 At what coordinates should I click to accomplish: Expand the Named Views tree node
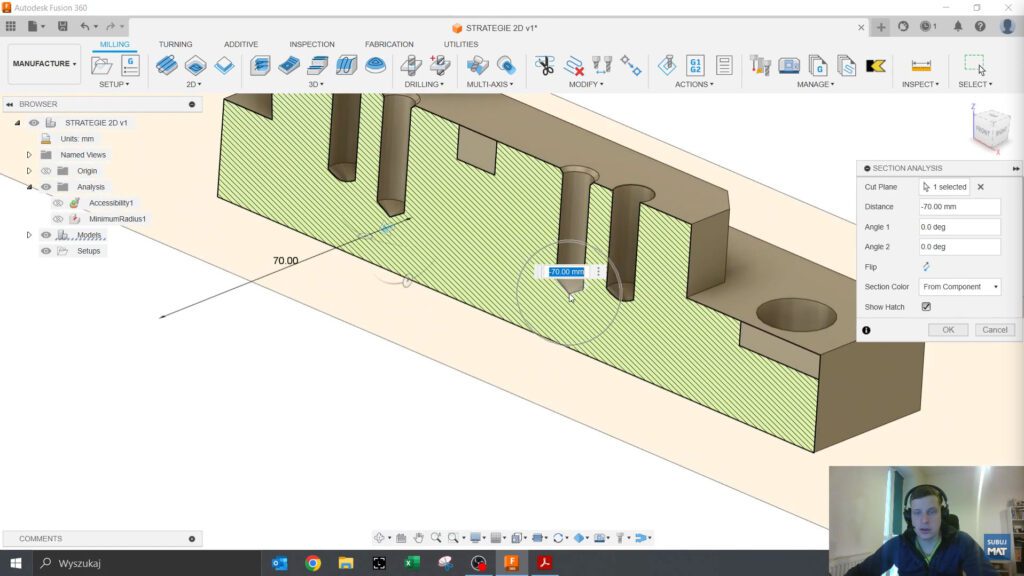pos(29,155)
